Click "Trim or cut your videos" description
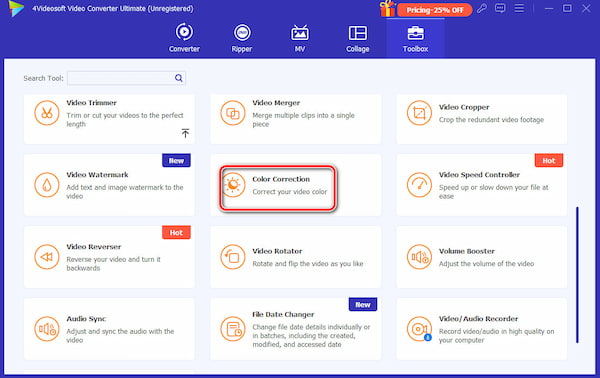The image size is (600, 378). coord(125,119)
